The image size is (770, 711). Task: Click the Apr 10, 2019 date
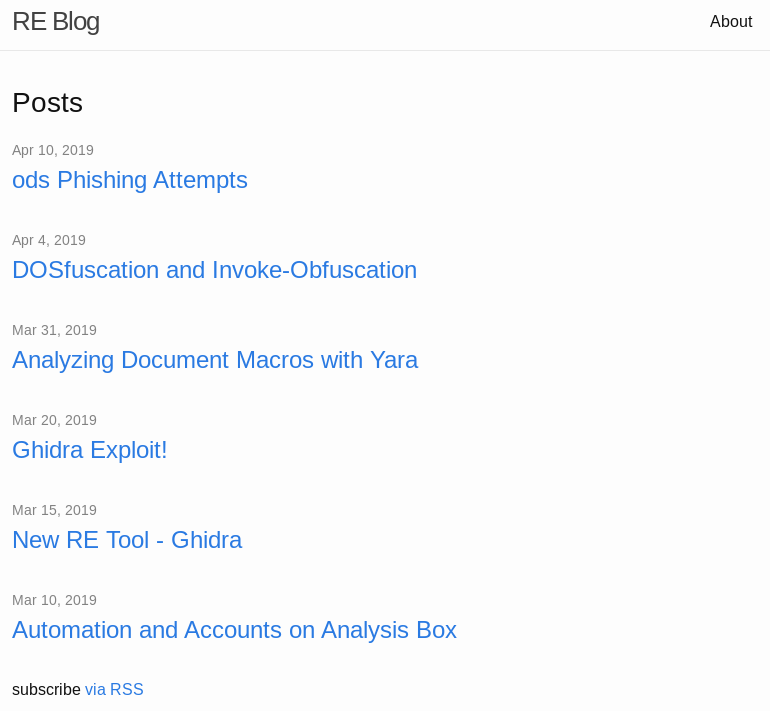pyautogui.click(x=53, y=150)
